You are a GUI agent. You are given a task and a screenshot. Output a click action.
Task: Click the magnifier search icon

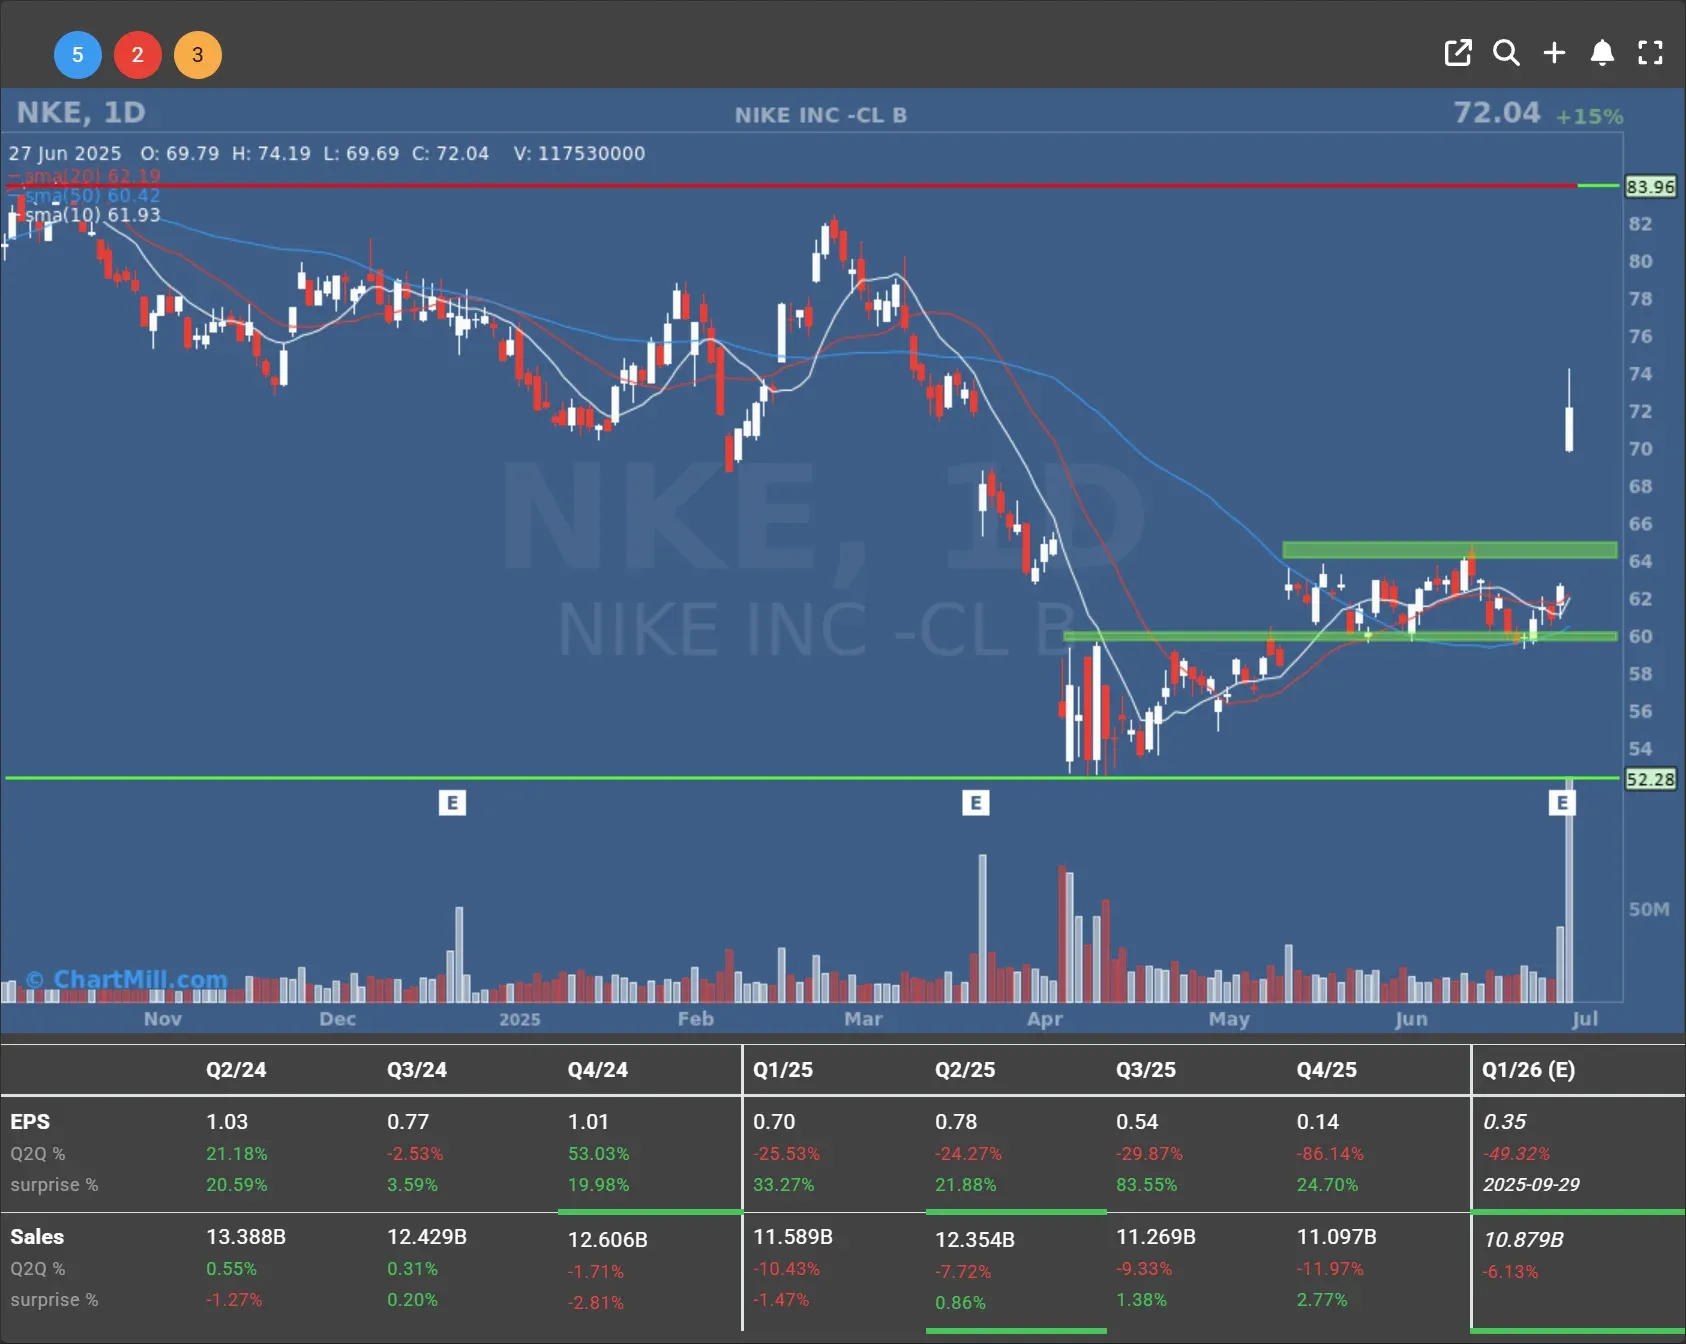tap(1506, 53)
